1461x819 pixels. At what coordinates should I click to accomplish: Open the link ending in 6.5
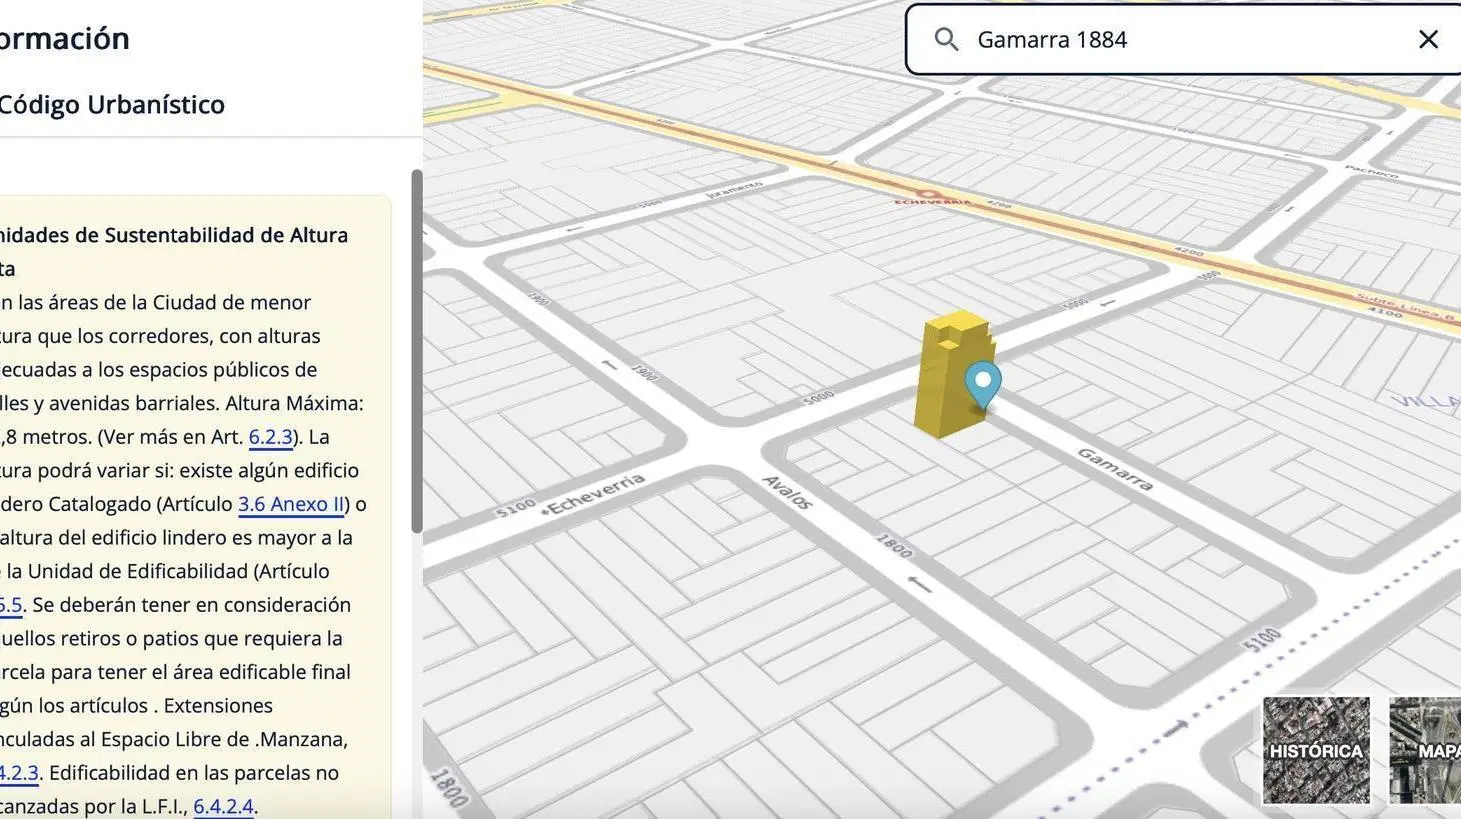pos(10,605)
